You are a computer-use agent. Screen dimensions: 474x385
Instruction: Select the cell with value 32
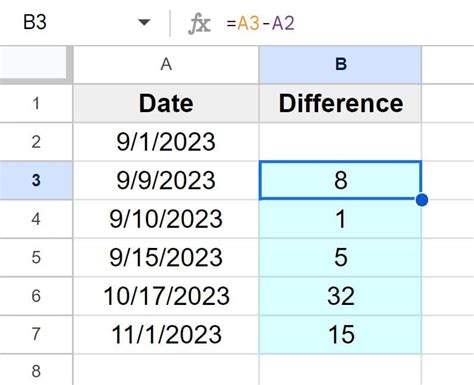pyautogui.click(x=340, y=296)
